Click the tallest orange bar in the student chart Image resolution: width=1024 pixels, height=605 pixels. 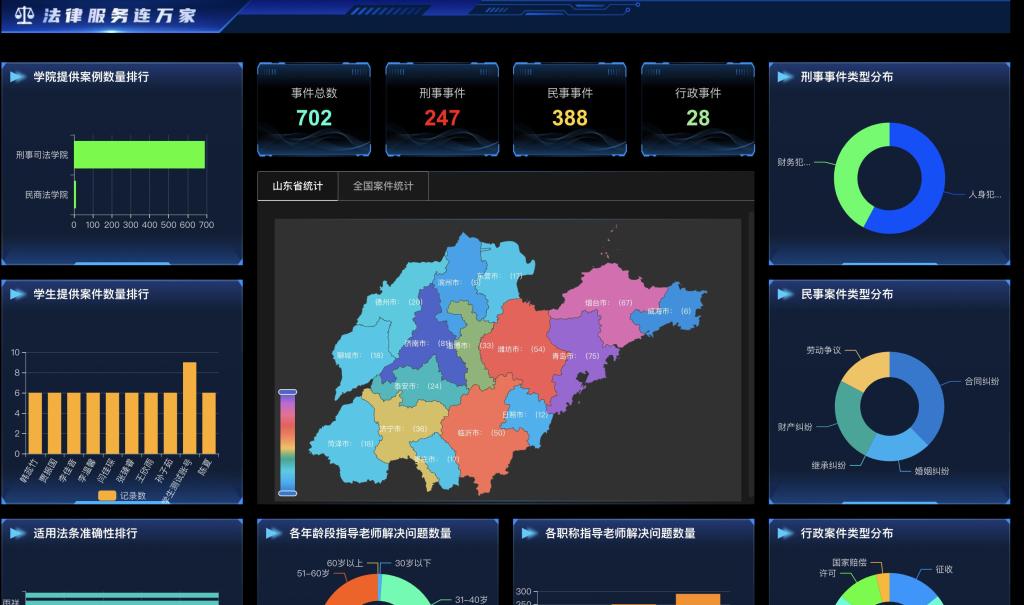(x=189, y=408)
